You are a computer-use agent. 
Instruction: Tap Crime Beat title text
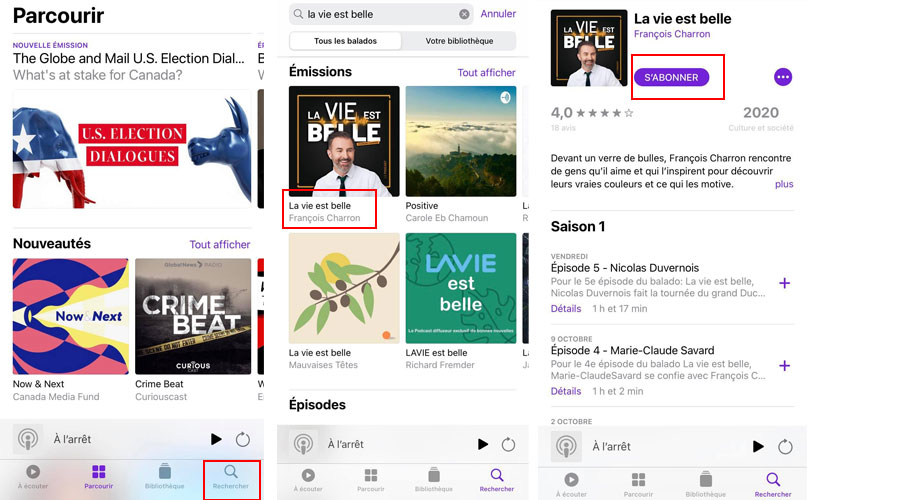[159, 384]
